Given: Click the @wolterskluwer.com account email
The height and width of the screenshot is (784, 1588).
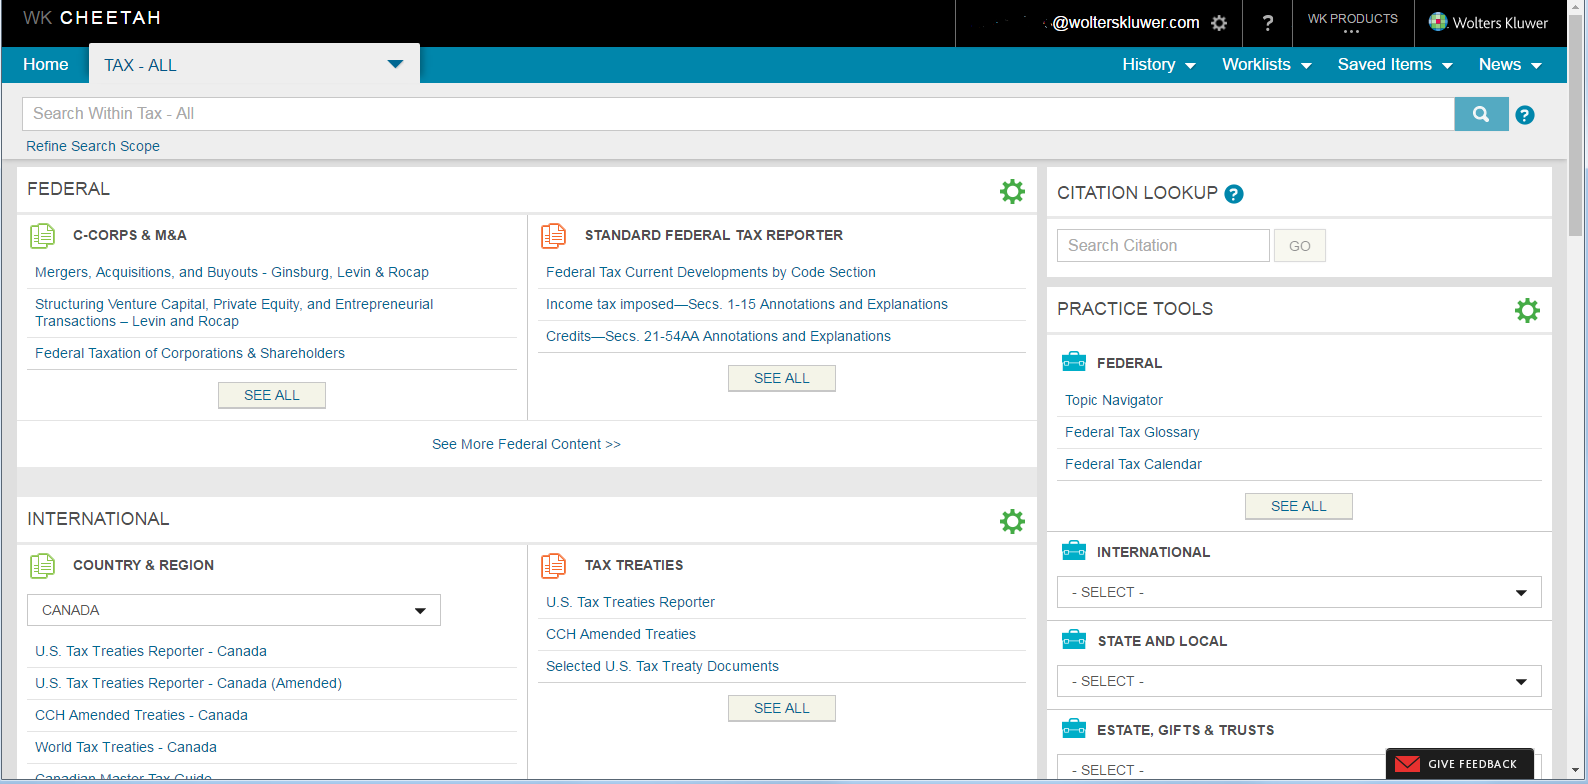Looking at the screenshot, I should [1126, 23].
